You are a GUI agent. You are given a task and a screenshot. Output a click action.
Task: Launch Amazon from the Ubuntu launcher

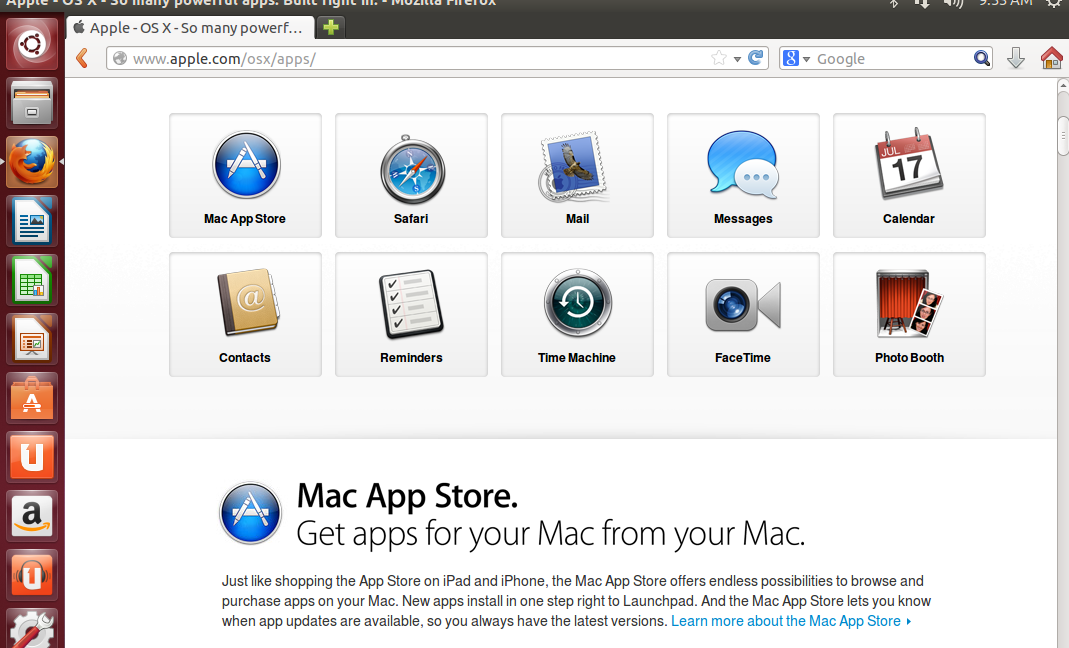click(32, 516)
